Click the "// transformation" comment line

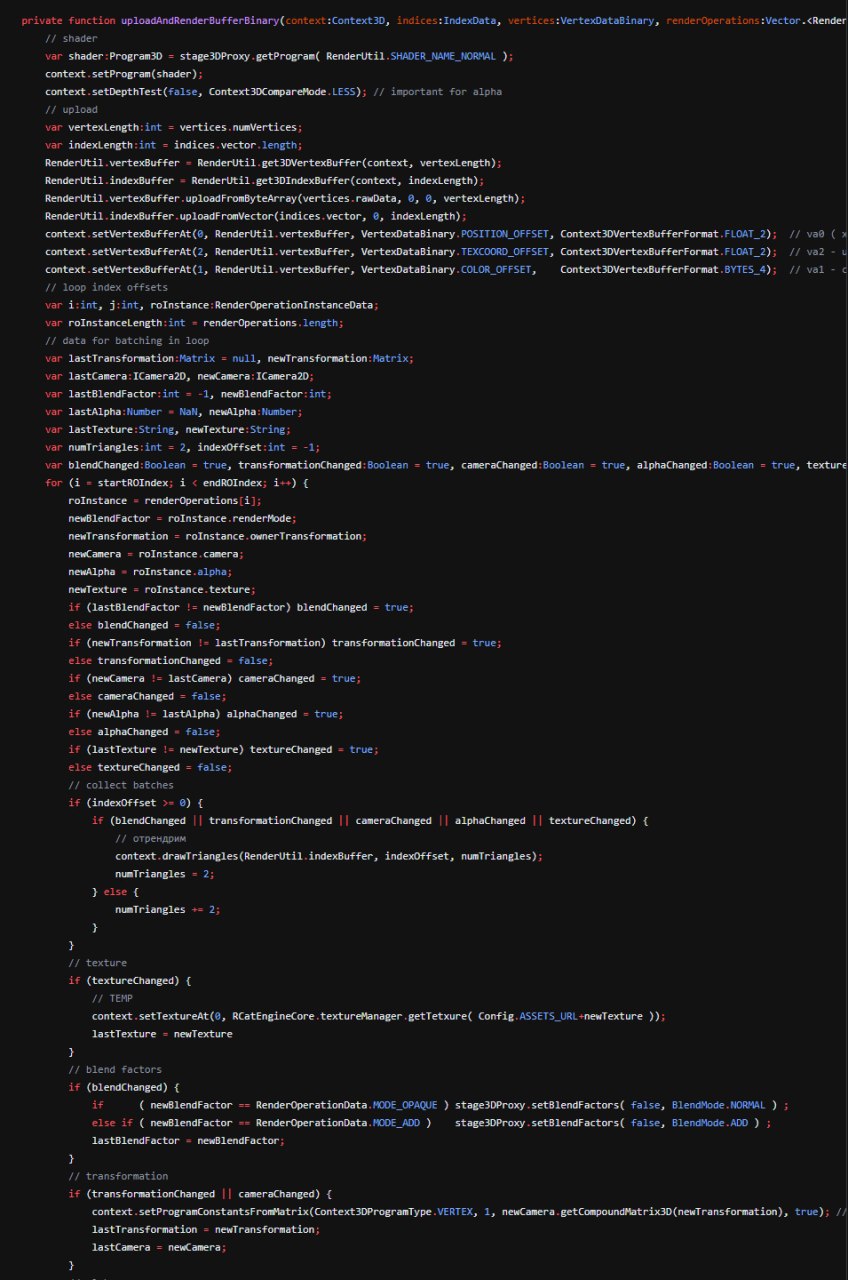[x=118, y=1177]
